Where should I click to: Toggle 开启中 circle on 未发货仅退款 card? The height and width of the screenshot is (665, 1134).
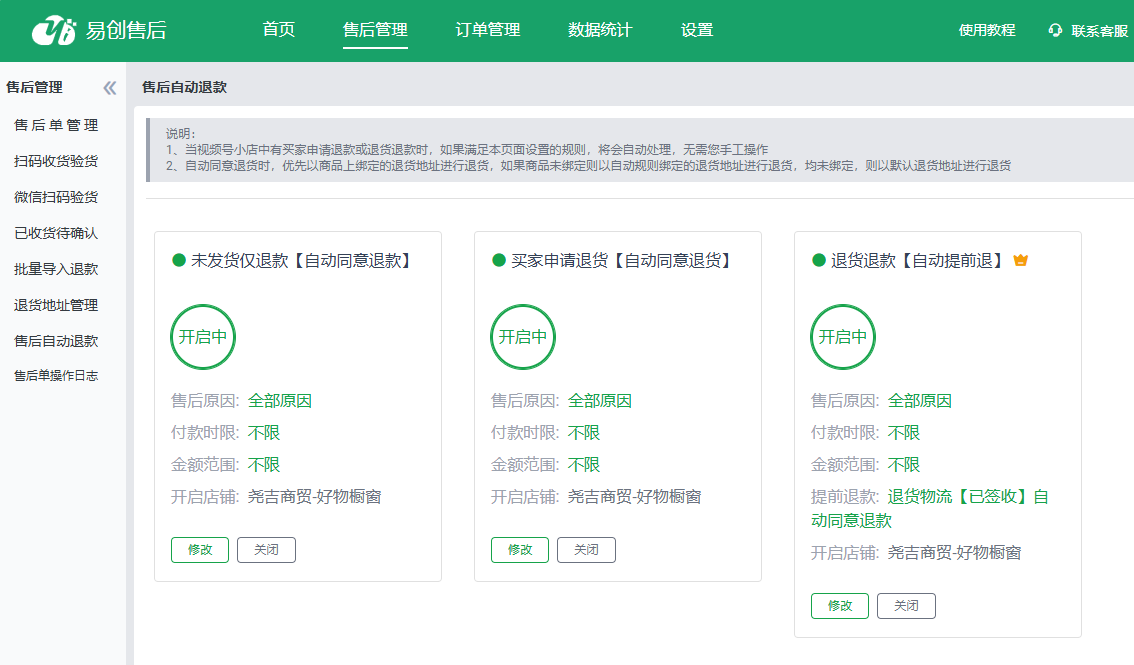click(203, 337)
